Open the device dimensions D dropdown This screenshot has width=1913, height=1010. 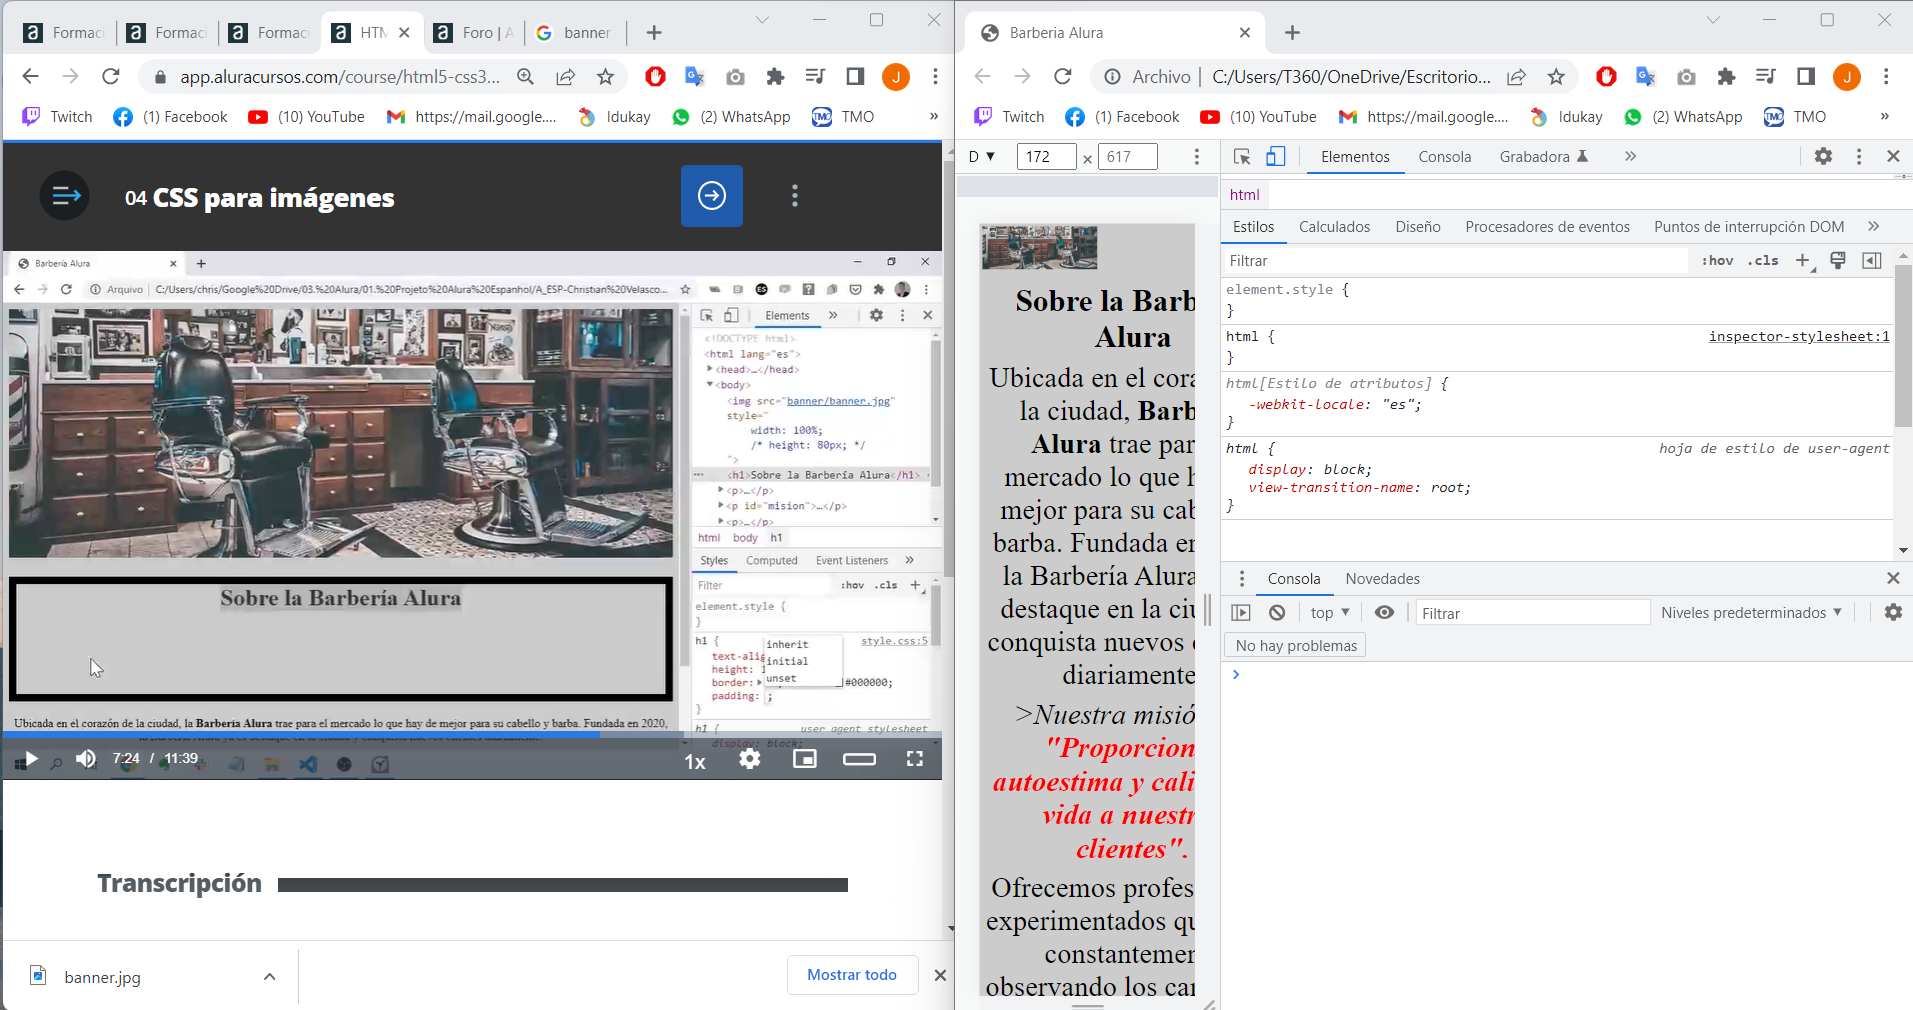[982, 157]
